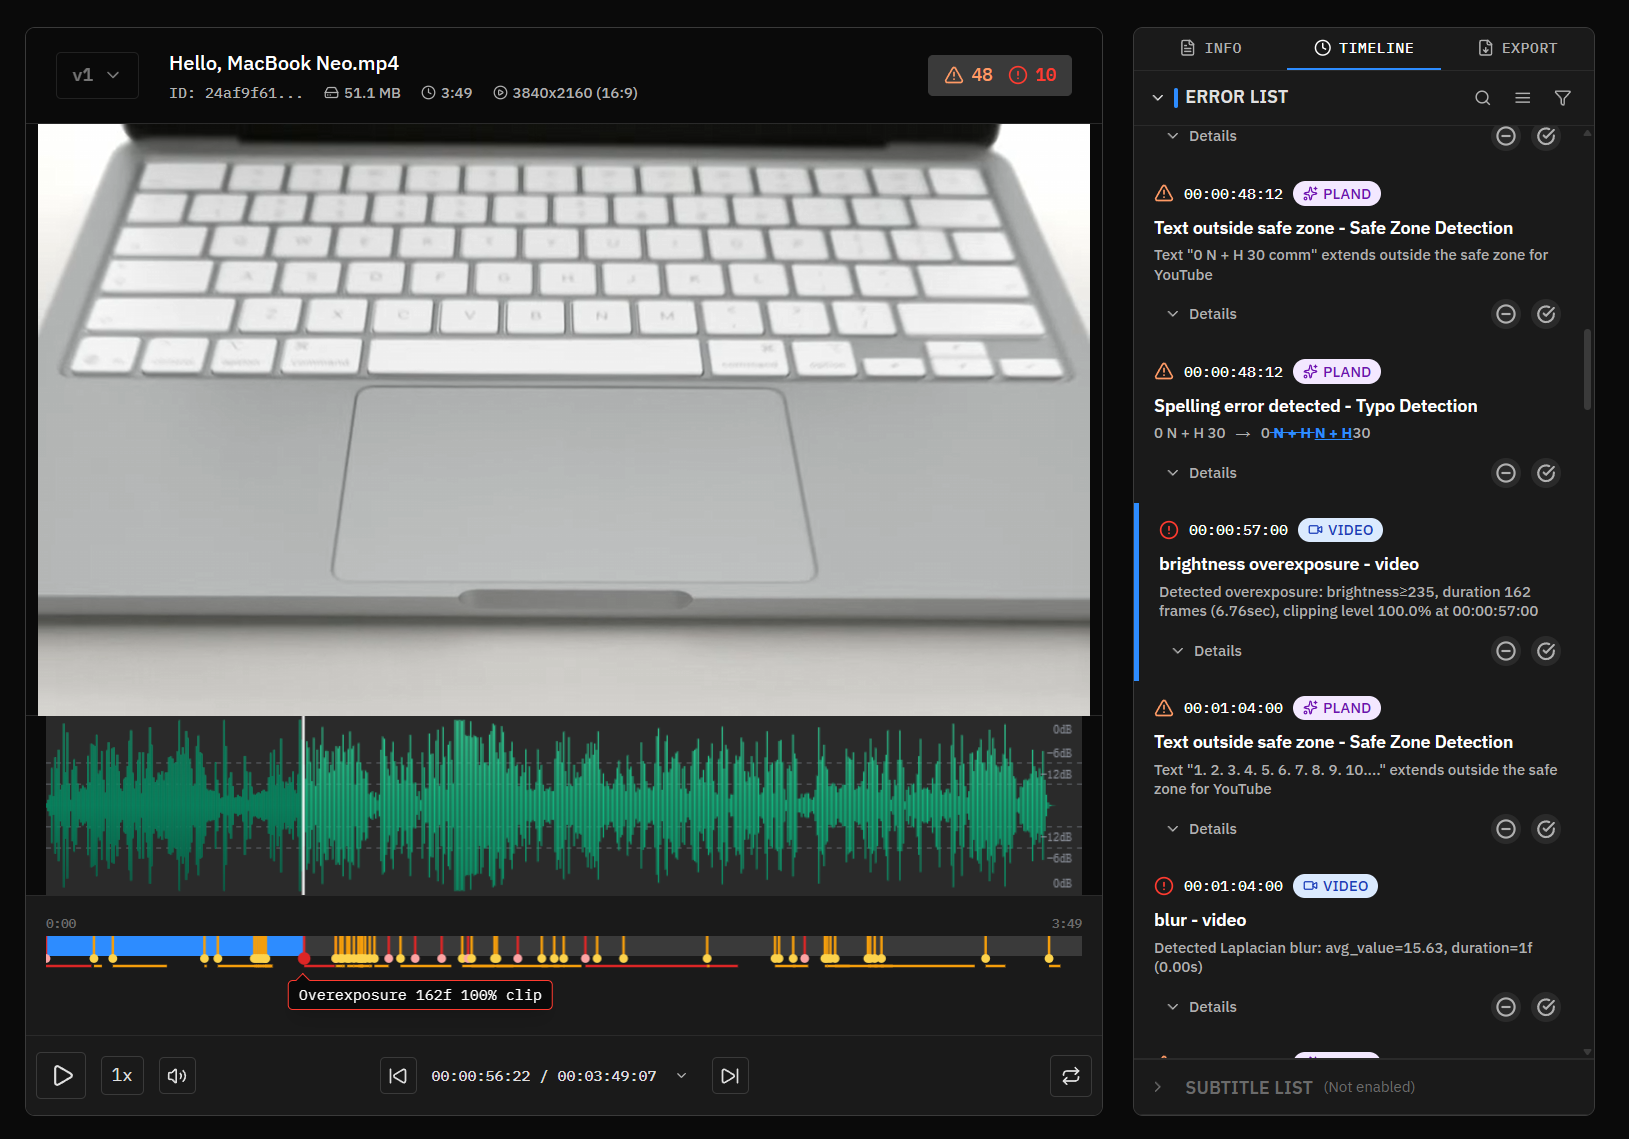Viewport: 1629px width, 1139px height.
Task: Expand Details of the 00:00:48:12 safe zone error
Action: coord(1202,314)
